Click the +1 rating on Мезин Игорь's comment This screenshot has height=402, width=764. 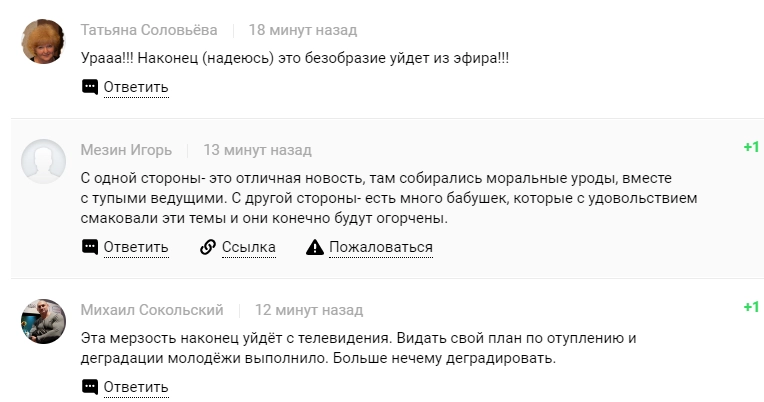coord(751,148)
